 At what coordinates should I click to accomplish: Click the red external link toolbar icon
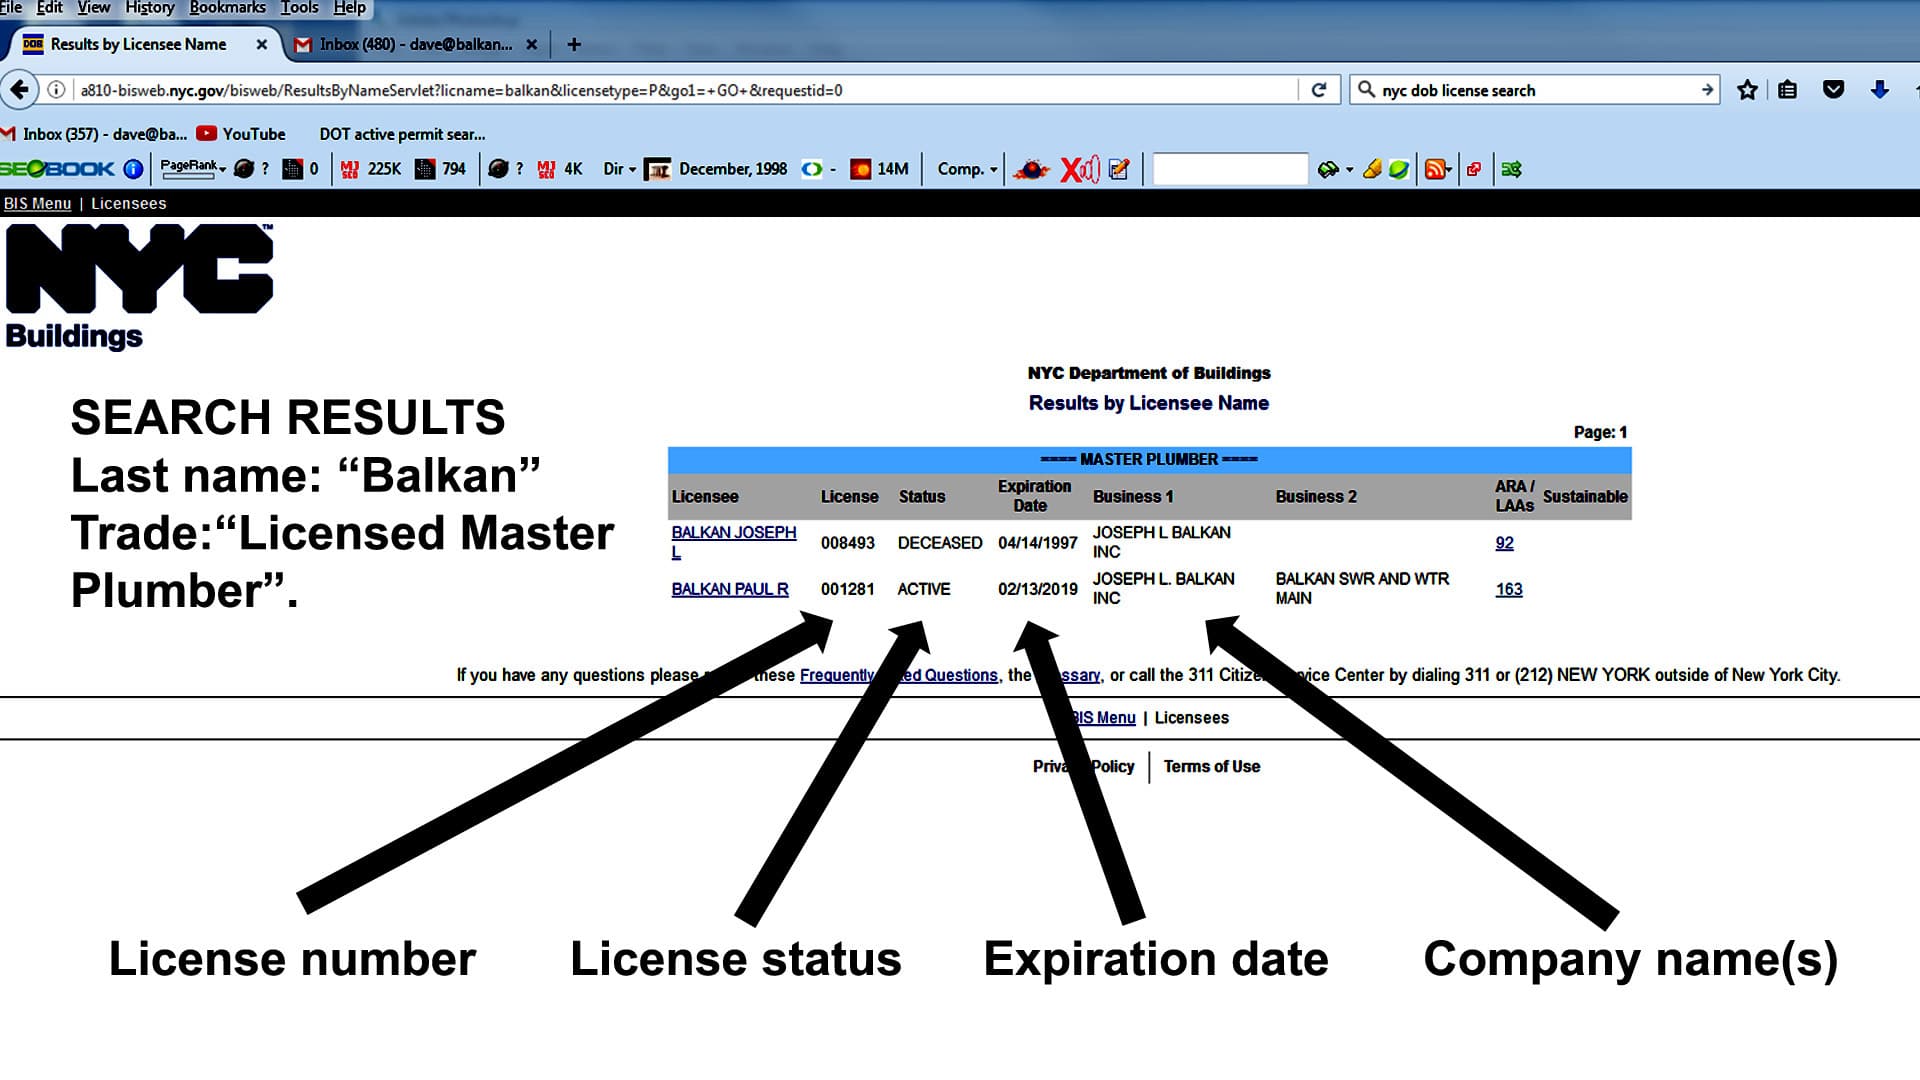click(1474, 169)
